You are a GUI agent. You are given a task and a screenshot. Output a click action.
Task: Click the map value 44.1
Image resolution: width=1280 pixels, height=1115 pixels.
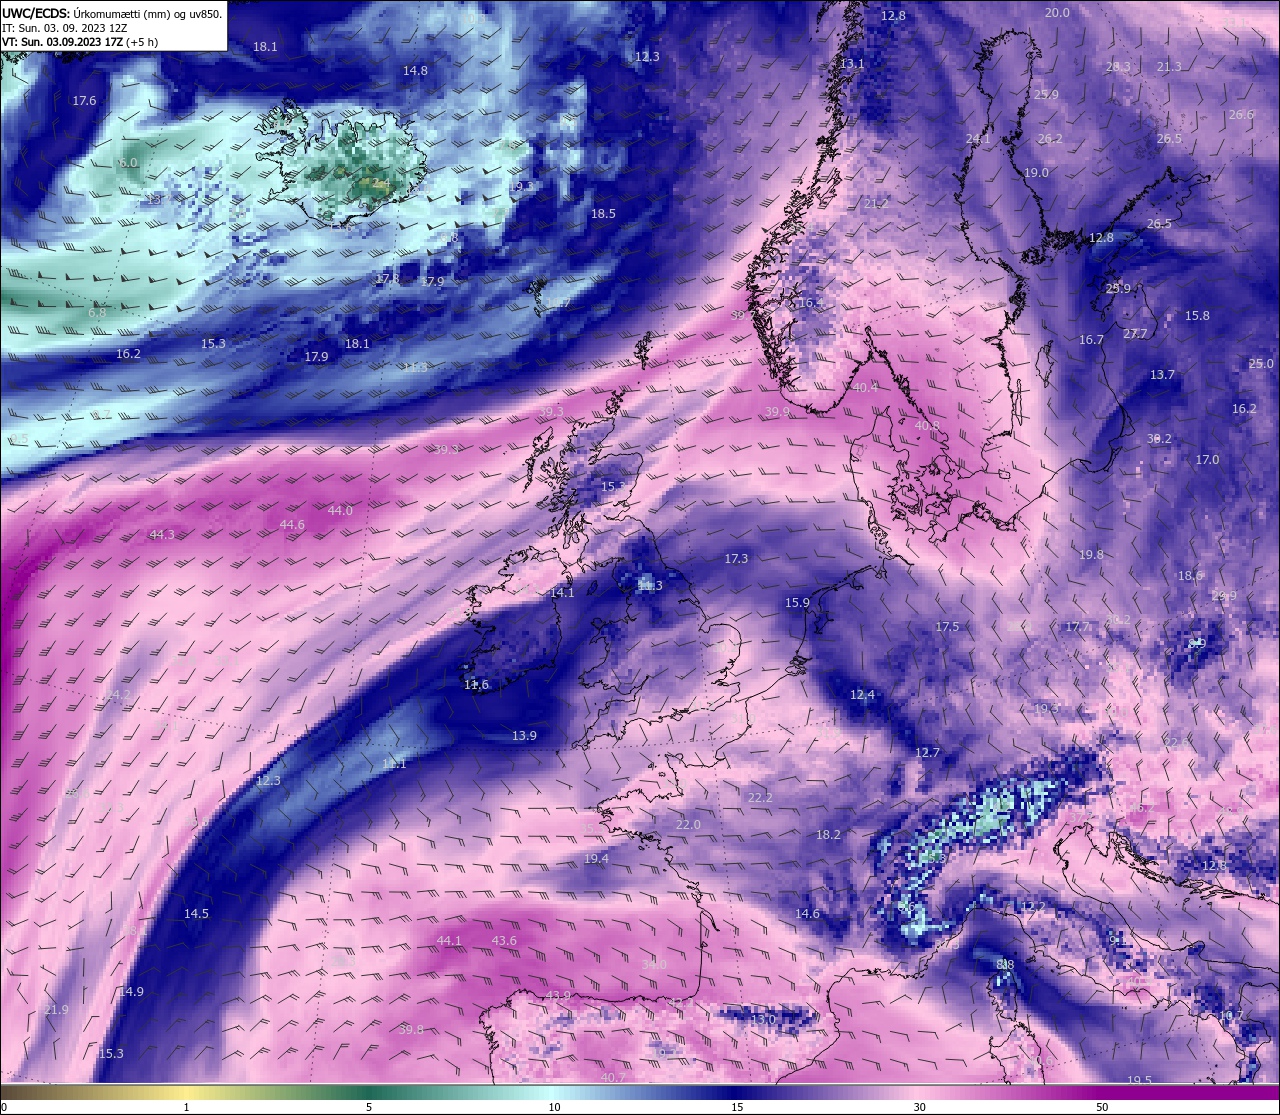pyautogui.click(x=449, y=941)
